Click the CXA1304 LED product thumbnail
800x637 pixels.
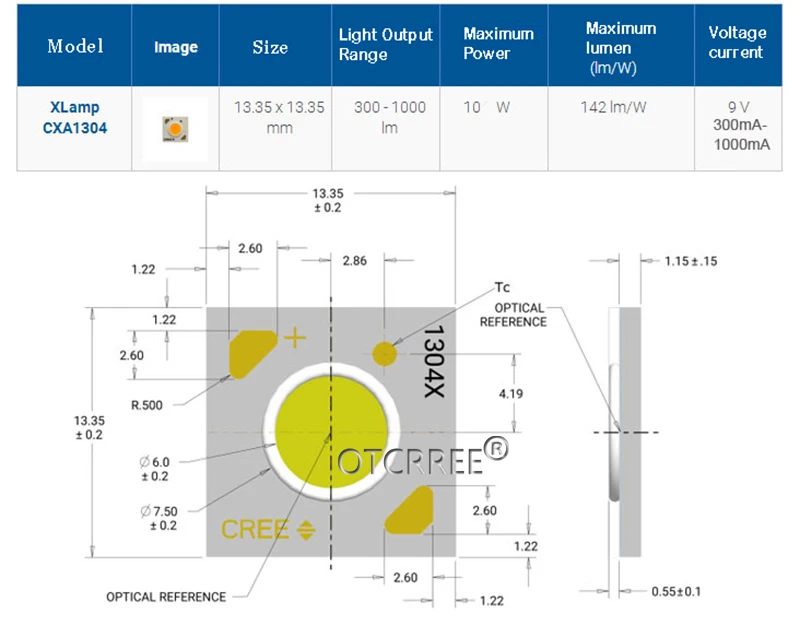(x=175, y=129)
